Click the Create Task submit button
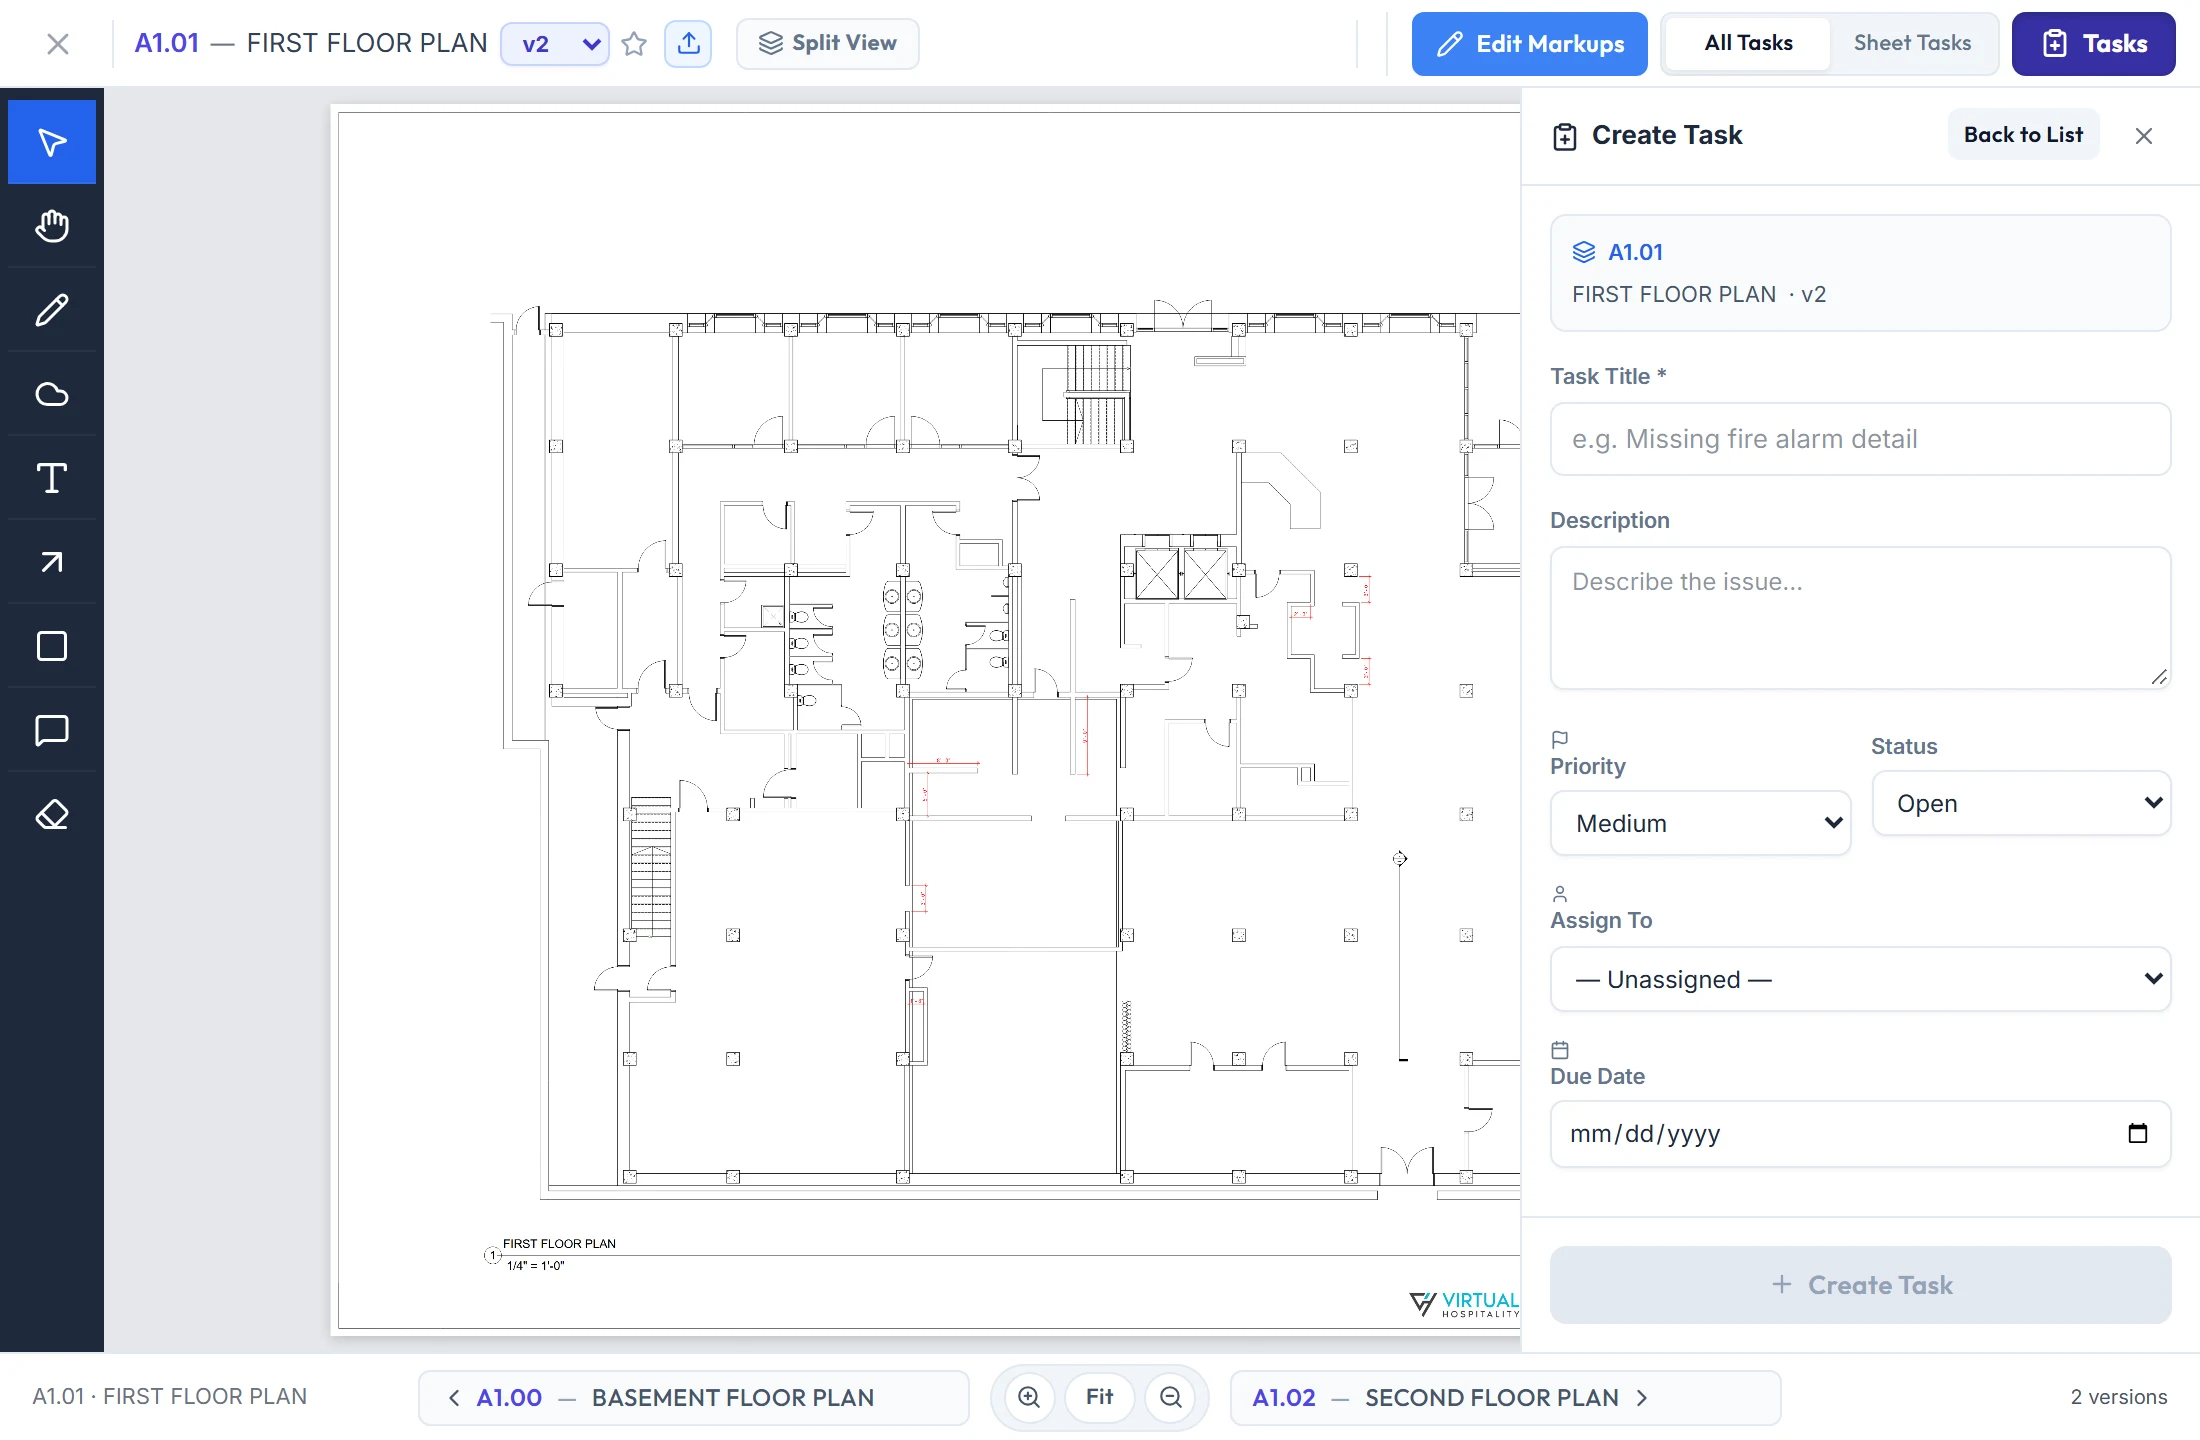This screenshot has width=2200, height=1440. [1860, 1285]
